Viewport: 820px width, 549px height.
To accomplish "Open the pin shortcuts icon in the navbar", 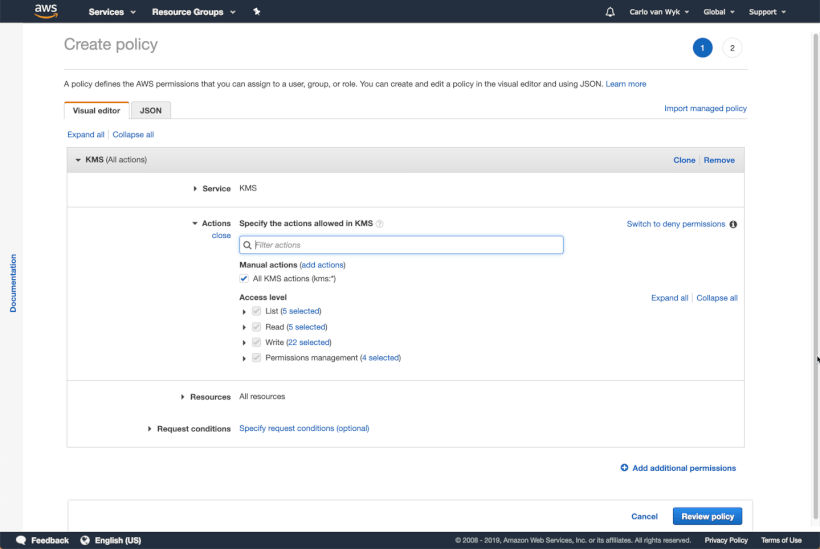I will (x=257, y=12).
